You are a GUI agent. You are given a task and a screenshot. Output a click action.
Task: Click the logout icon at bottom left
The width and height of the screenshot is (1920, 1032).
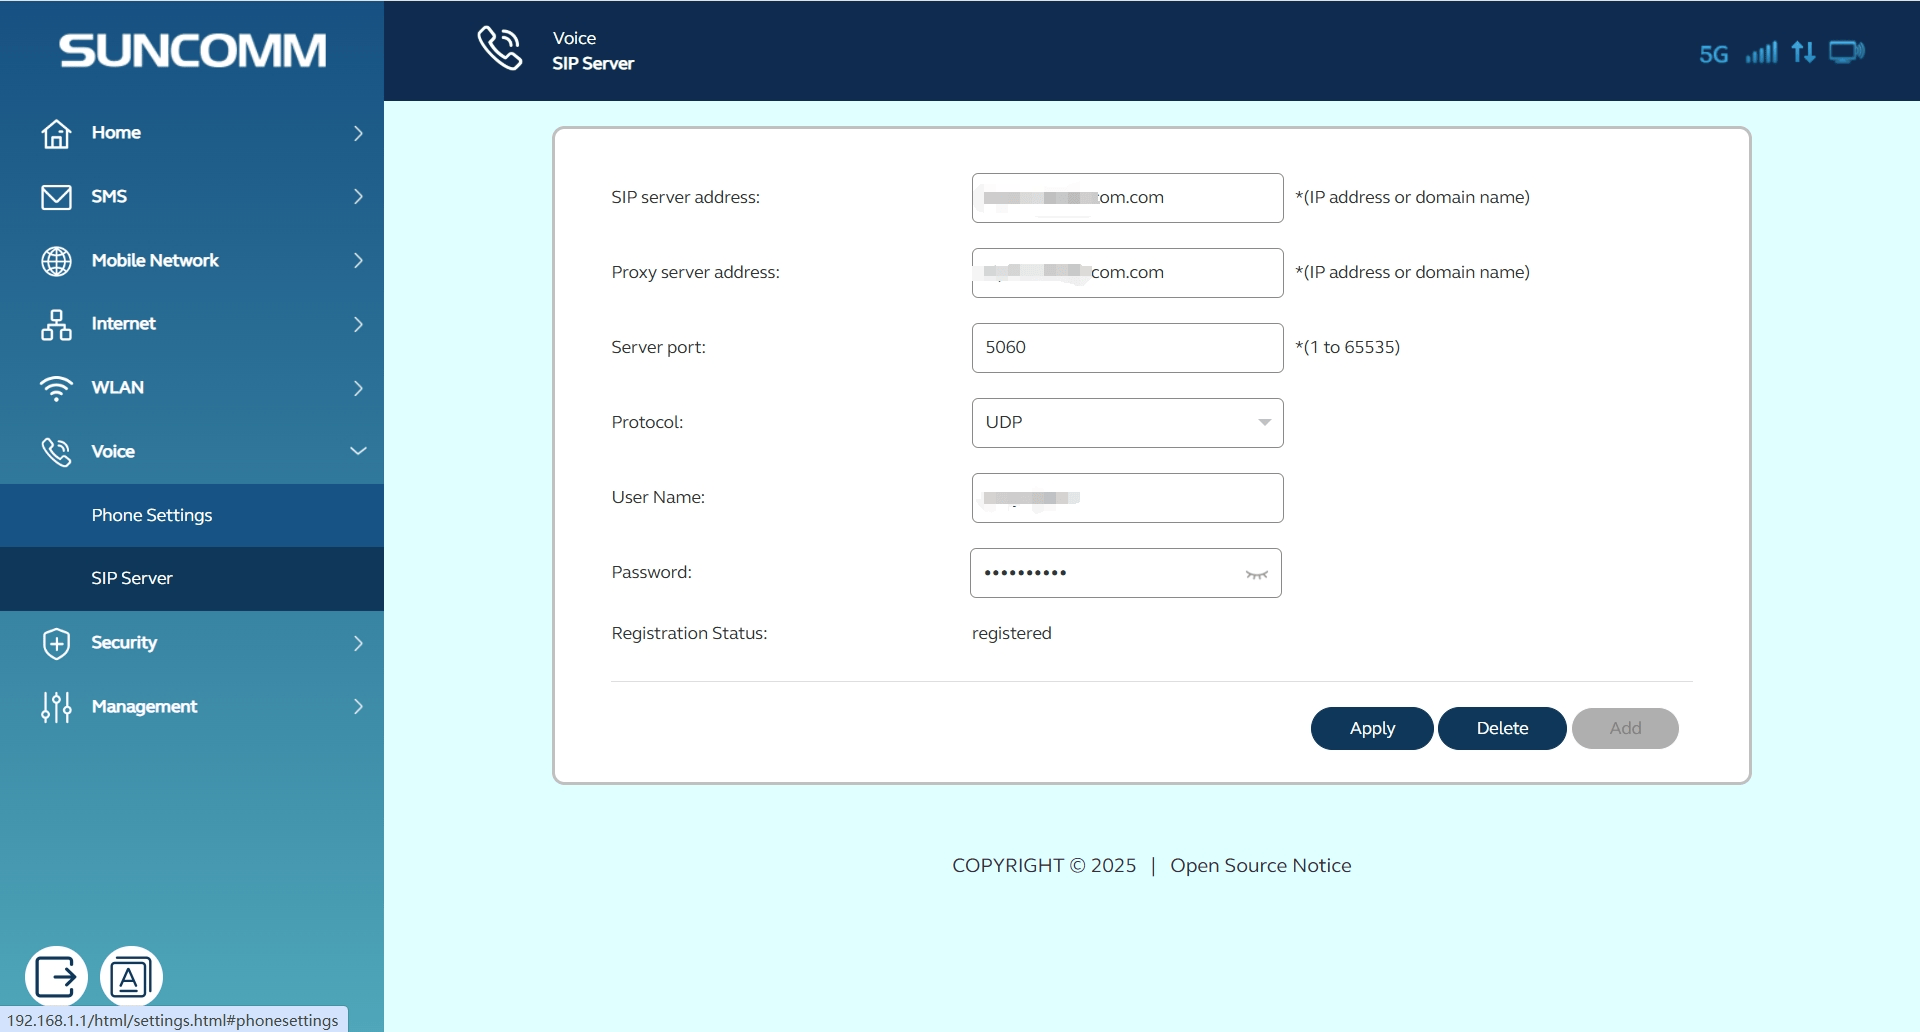pyautogui.click(x=56, y=975)
